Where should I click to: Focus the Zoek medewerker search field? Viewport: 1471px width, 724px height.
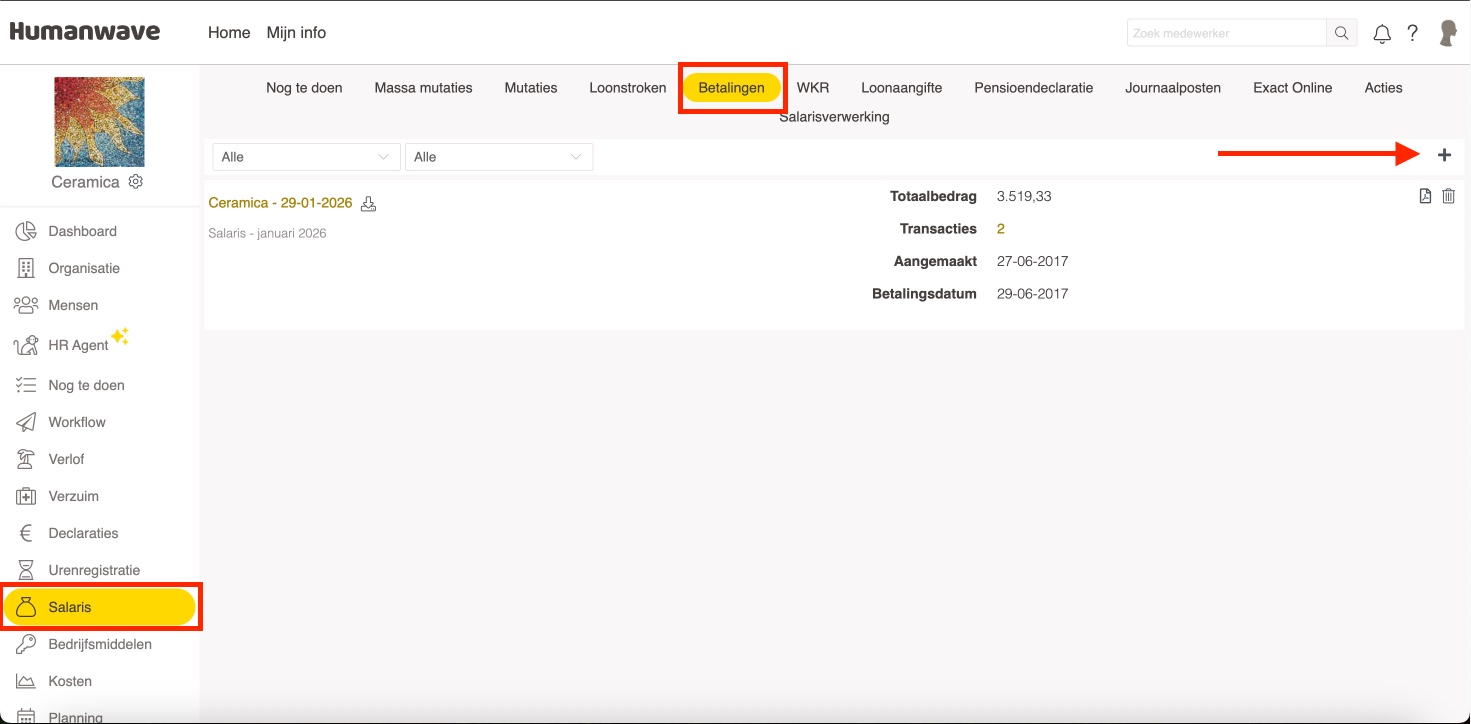1226,33
